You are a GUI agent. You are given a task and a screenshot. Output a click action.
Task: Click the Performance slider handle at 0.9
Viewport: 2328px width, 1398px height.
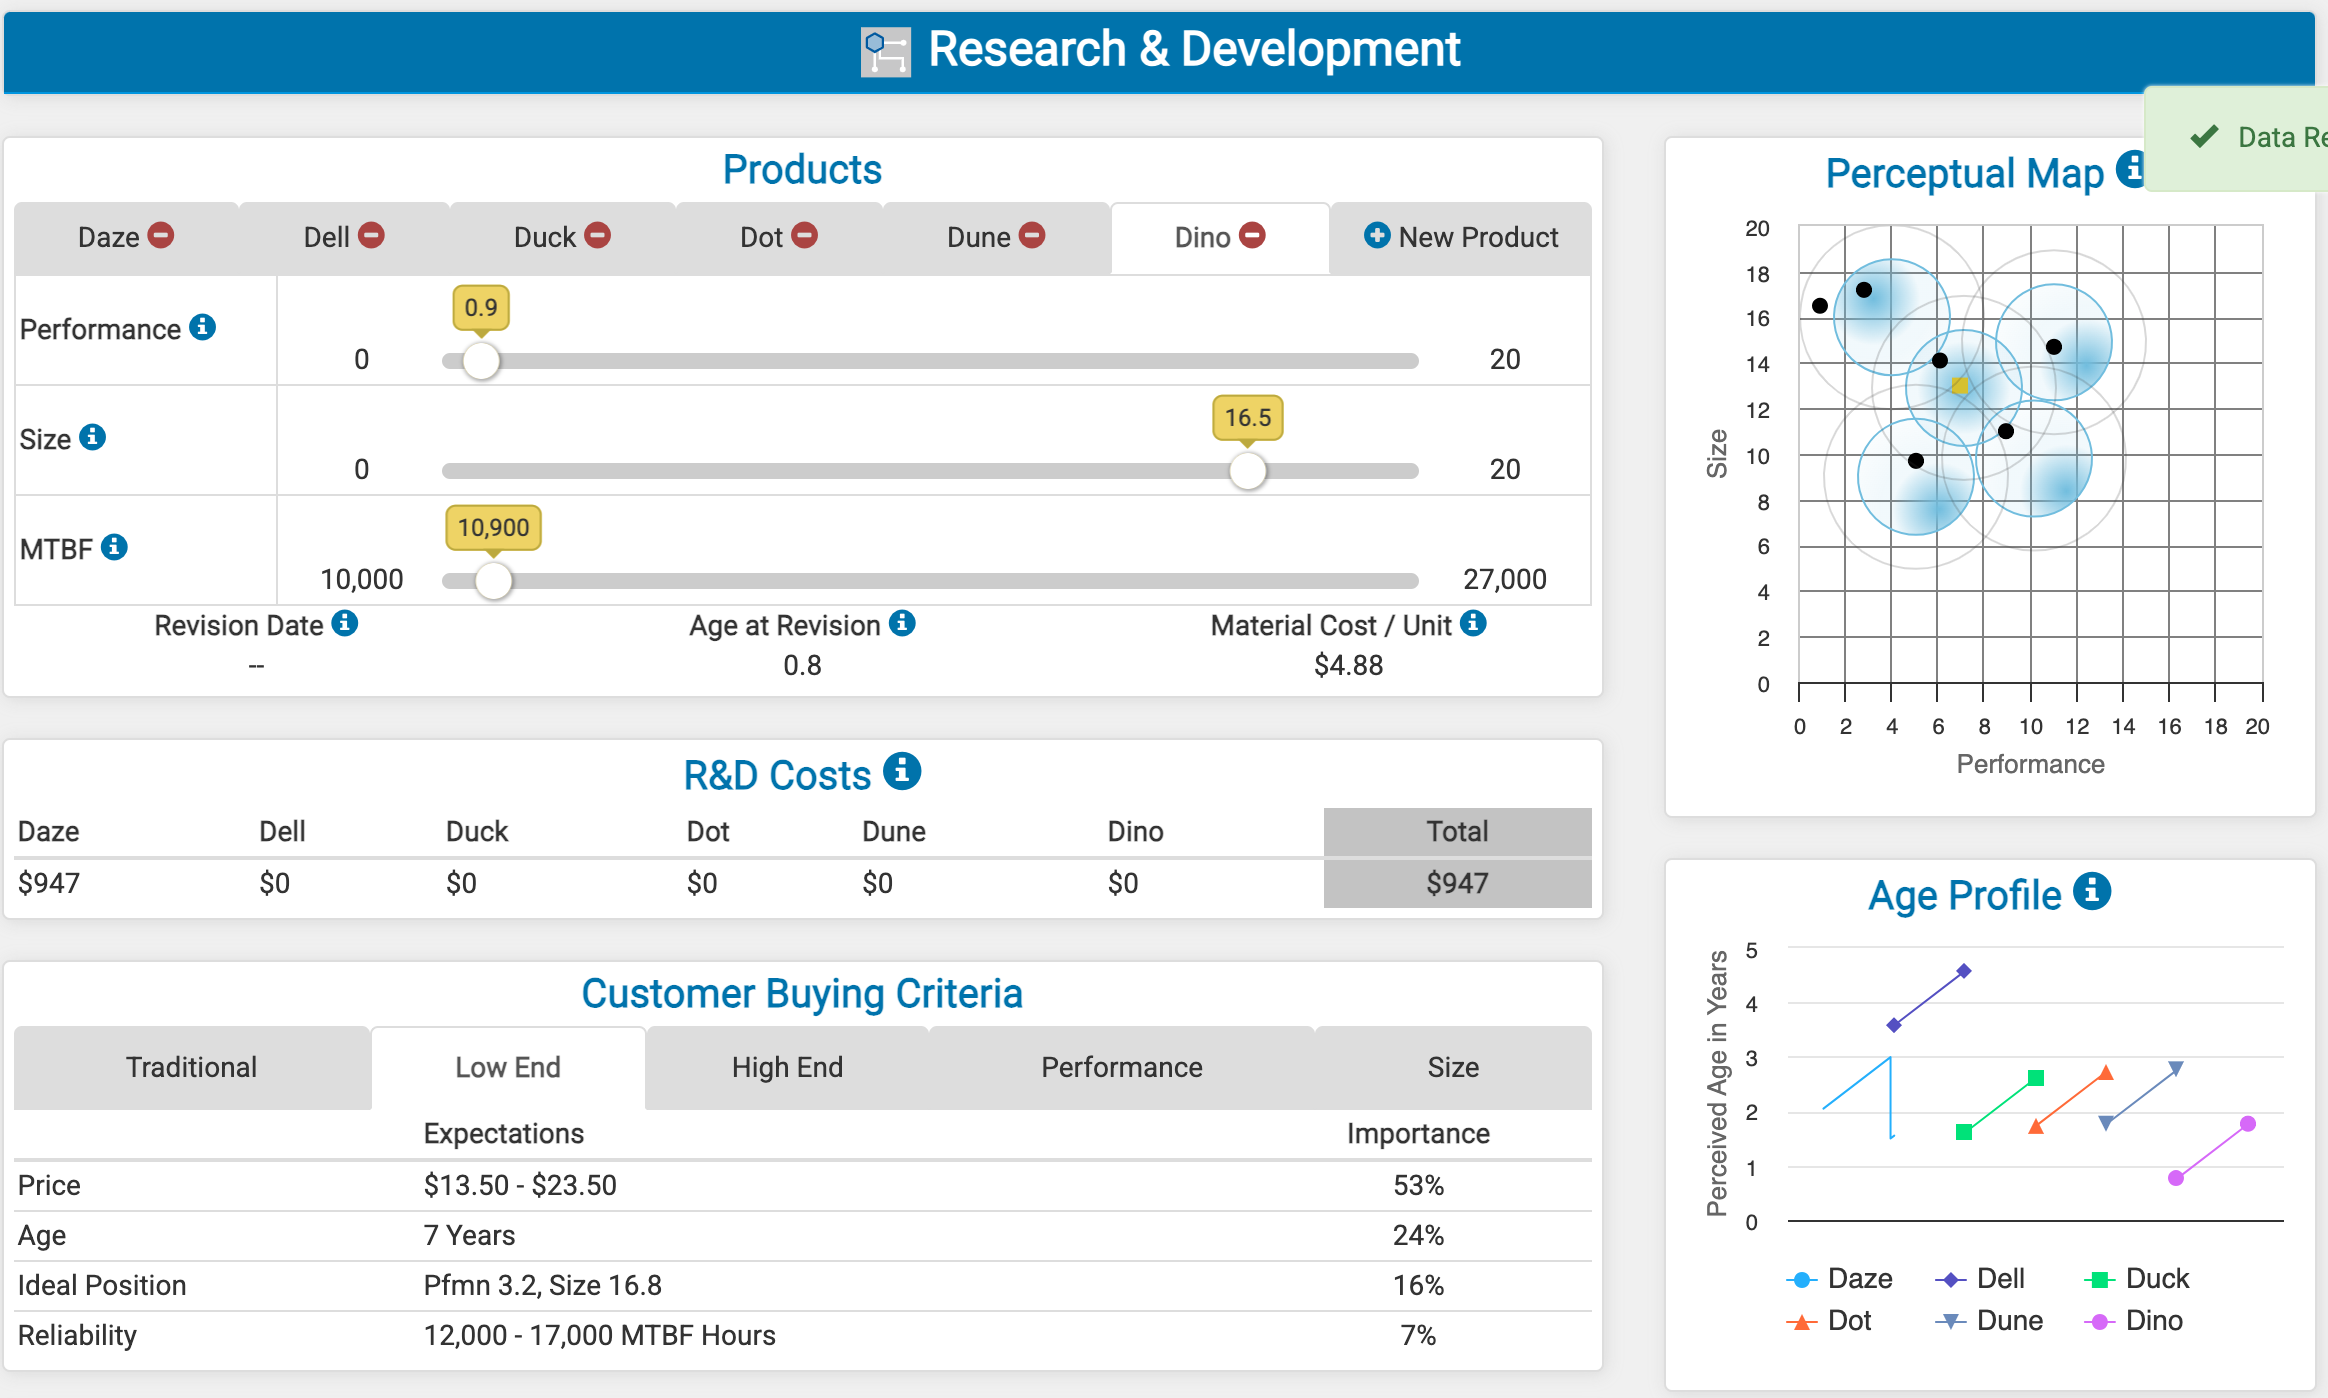[x=481, y=361]
